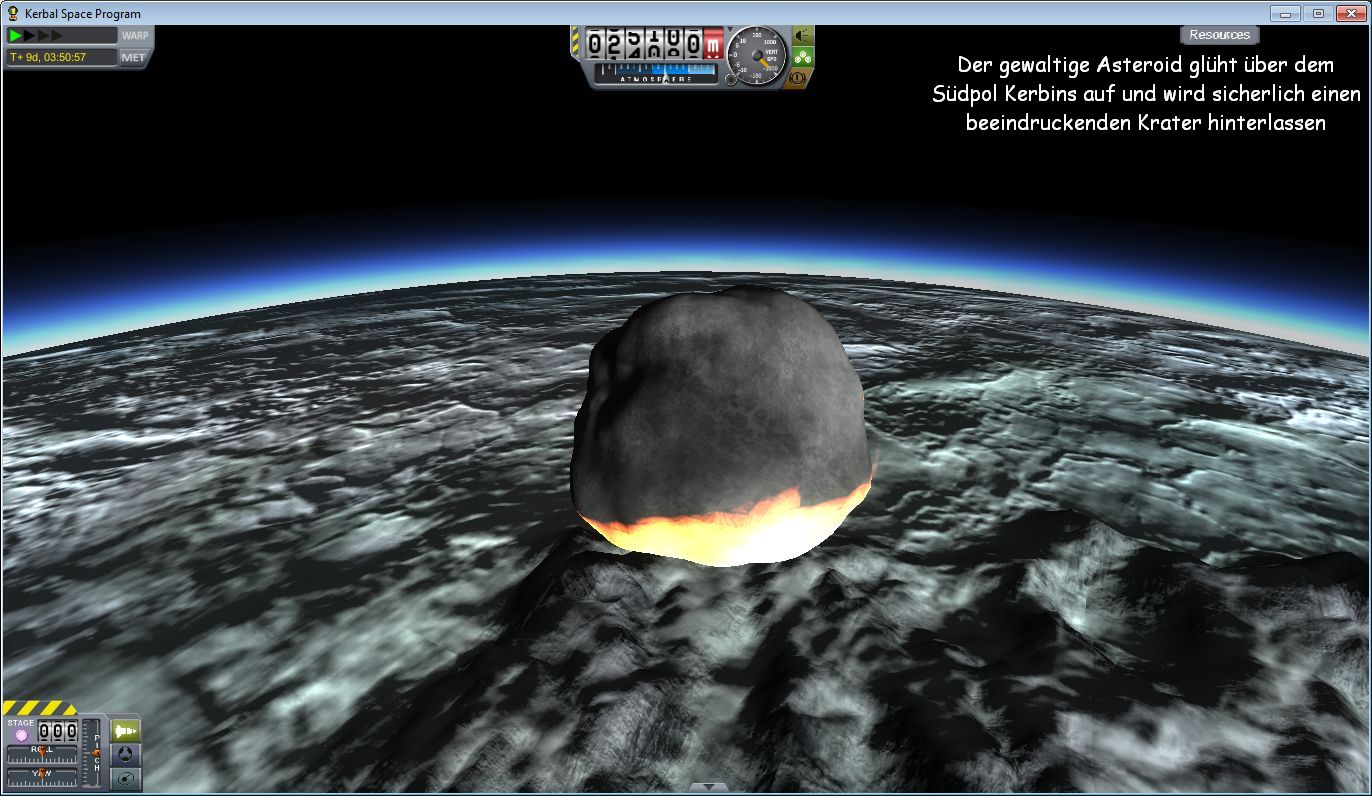This screenshot has height=796, width=1372.
Task: Switch to map view icon
Action: click(125, 779)
